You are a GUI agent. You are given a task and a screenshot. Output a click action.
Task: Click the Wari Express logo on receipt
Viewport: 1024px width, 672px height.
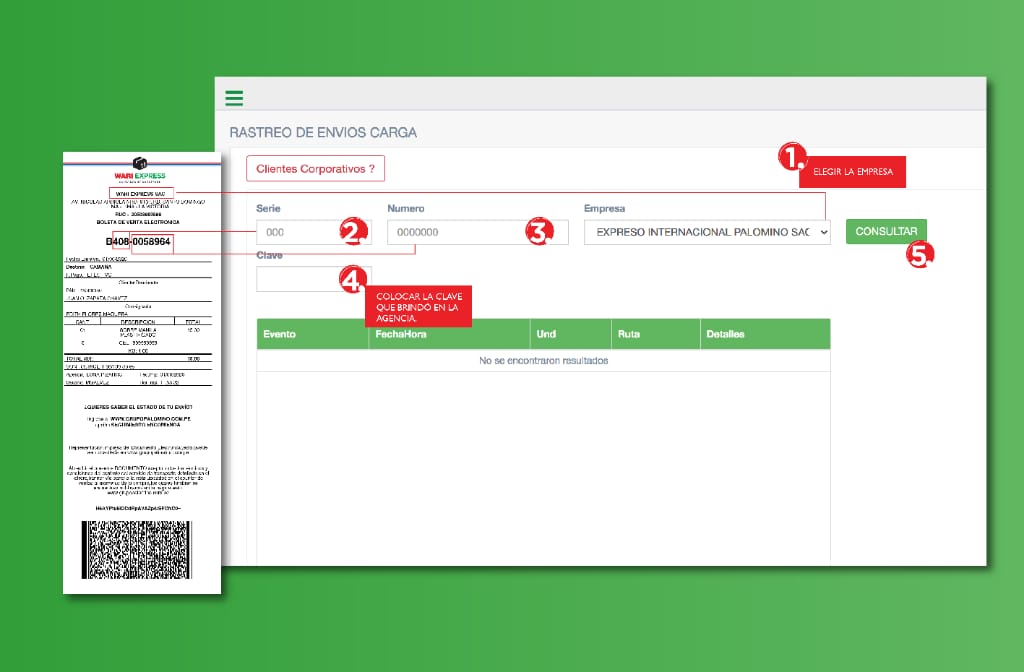pos(140,176)
